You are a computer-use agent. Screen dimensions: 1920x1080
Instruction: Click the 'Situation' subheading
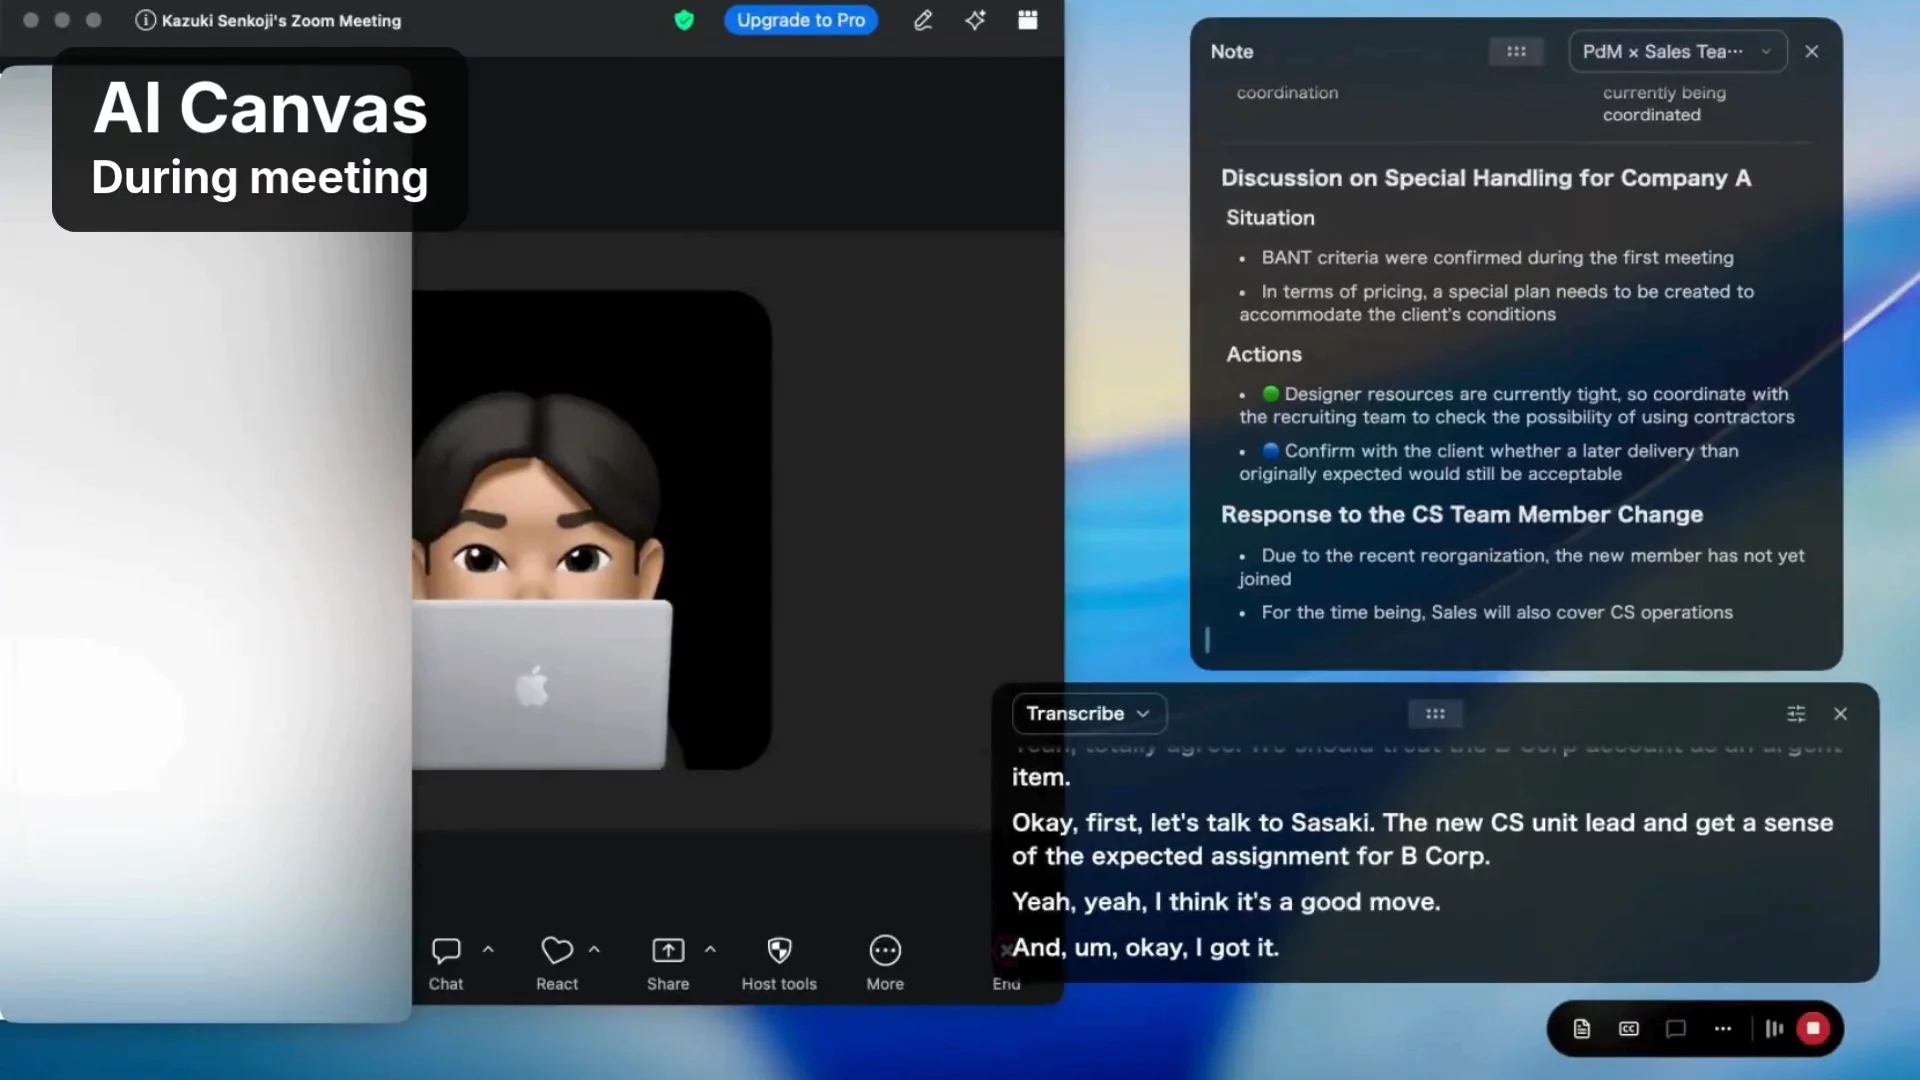(x=1270, y=218)
